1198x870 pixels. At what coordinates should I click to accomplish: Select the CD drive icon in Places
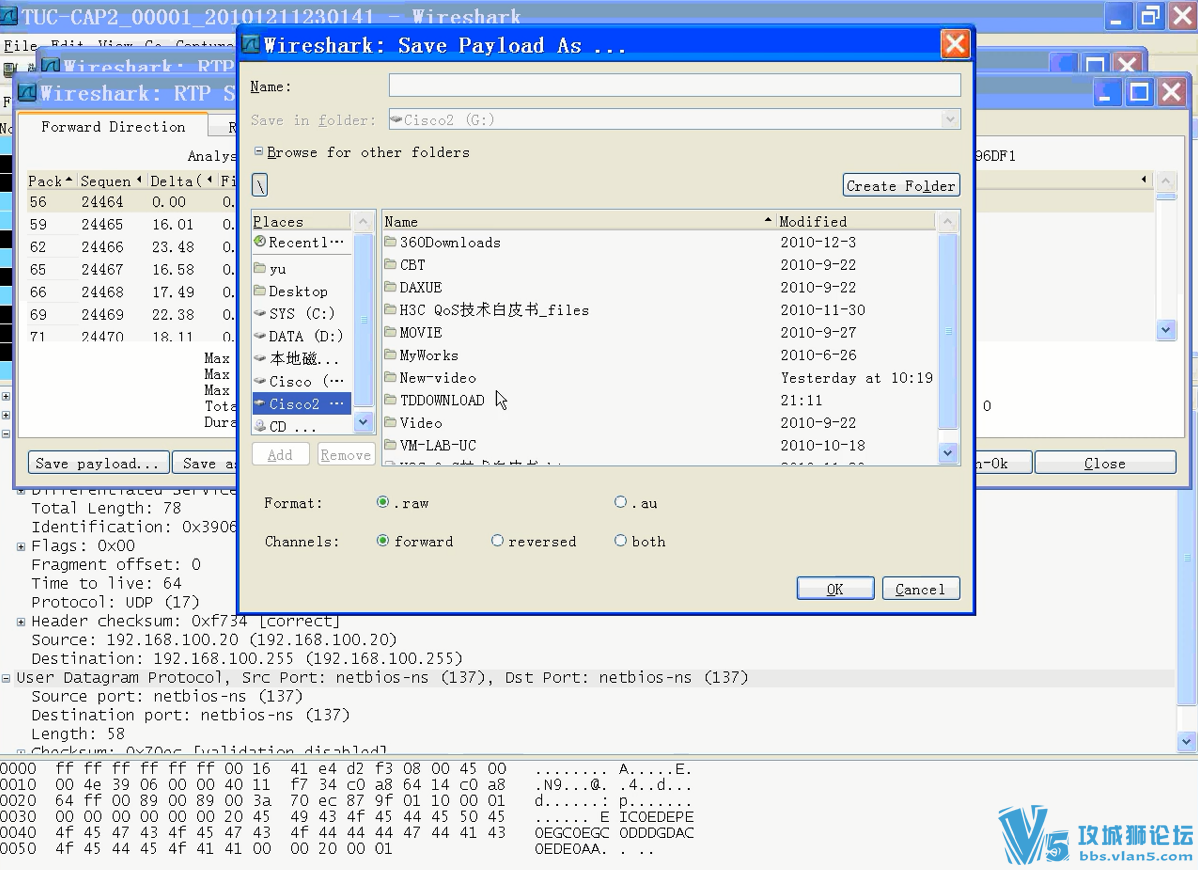point(260,427)
